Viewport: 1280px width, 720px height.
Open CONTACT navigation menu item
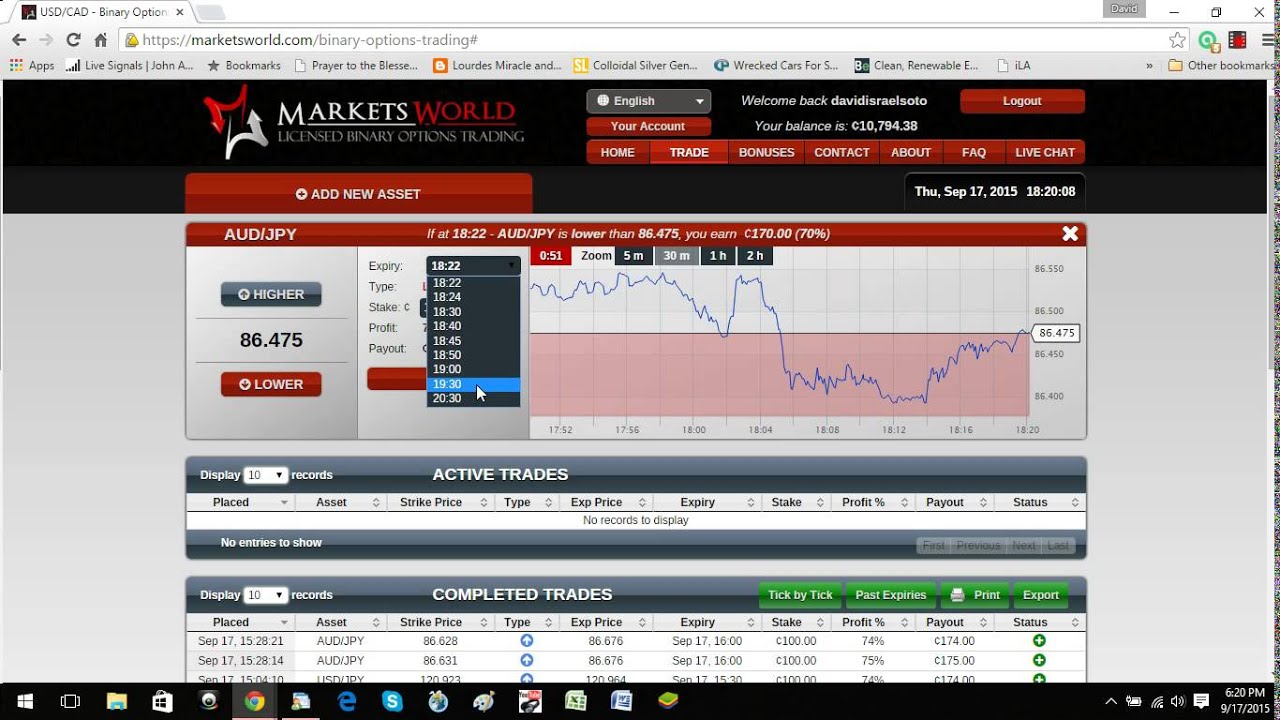pyautogui.click(x=842, y=153)
